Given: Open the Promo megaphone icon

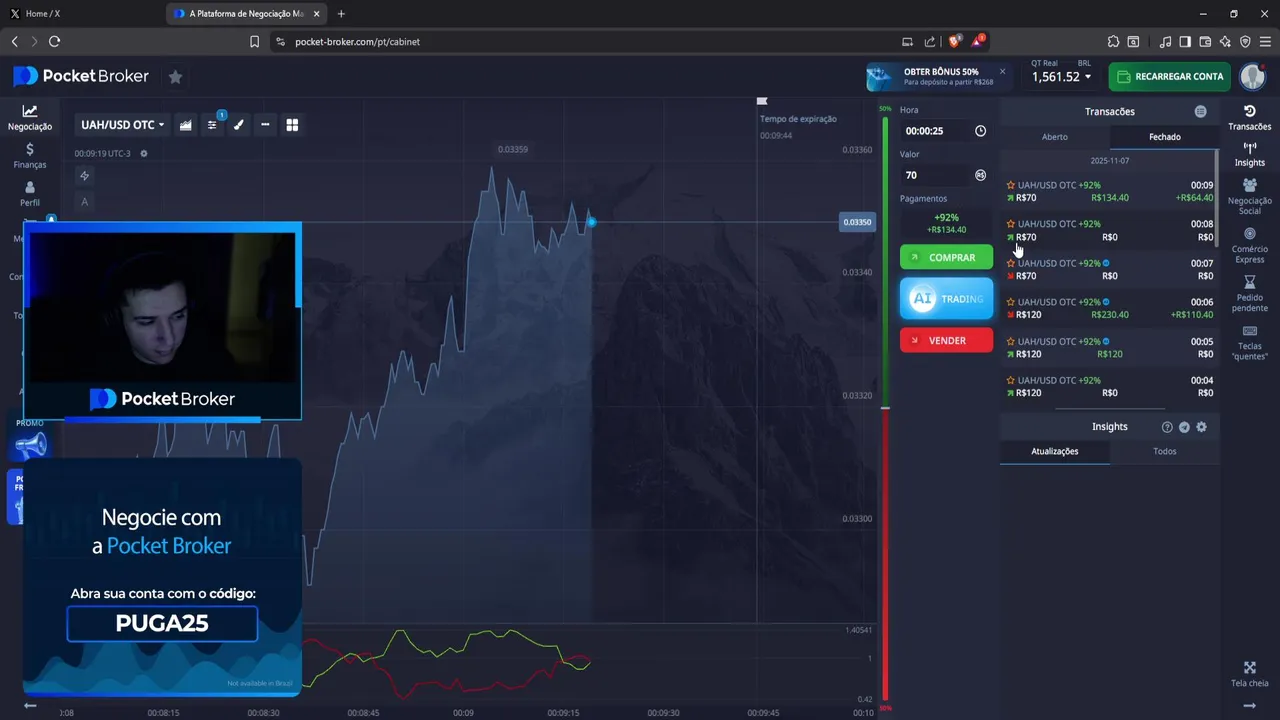Looking at the screenshot, I should (30, 444).
